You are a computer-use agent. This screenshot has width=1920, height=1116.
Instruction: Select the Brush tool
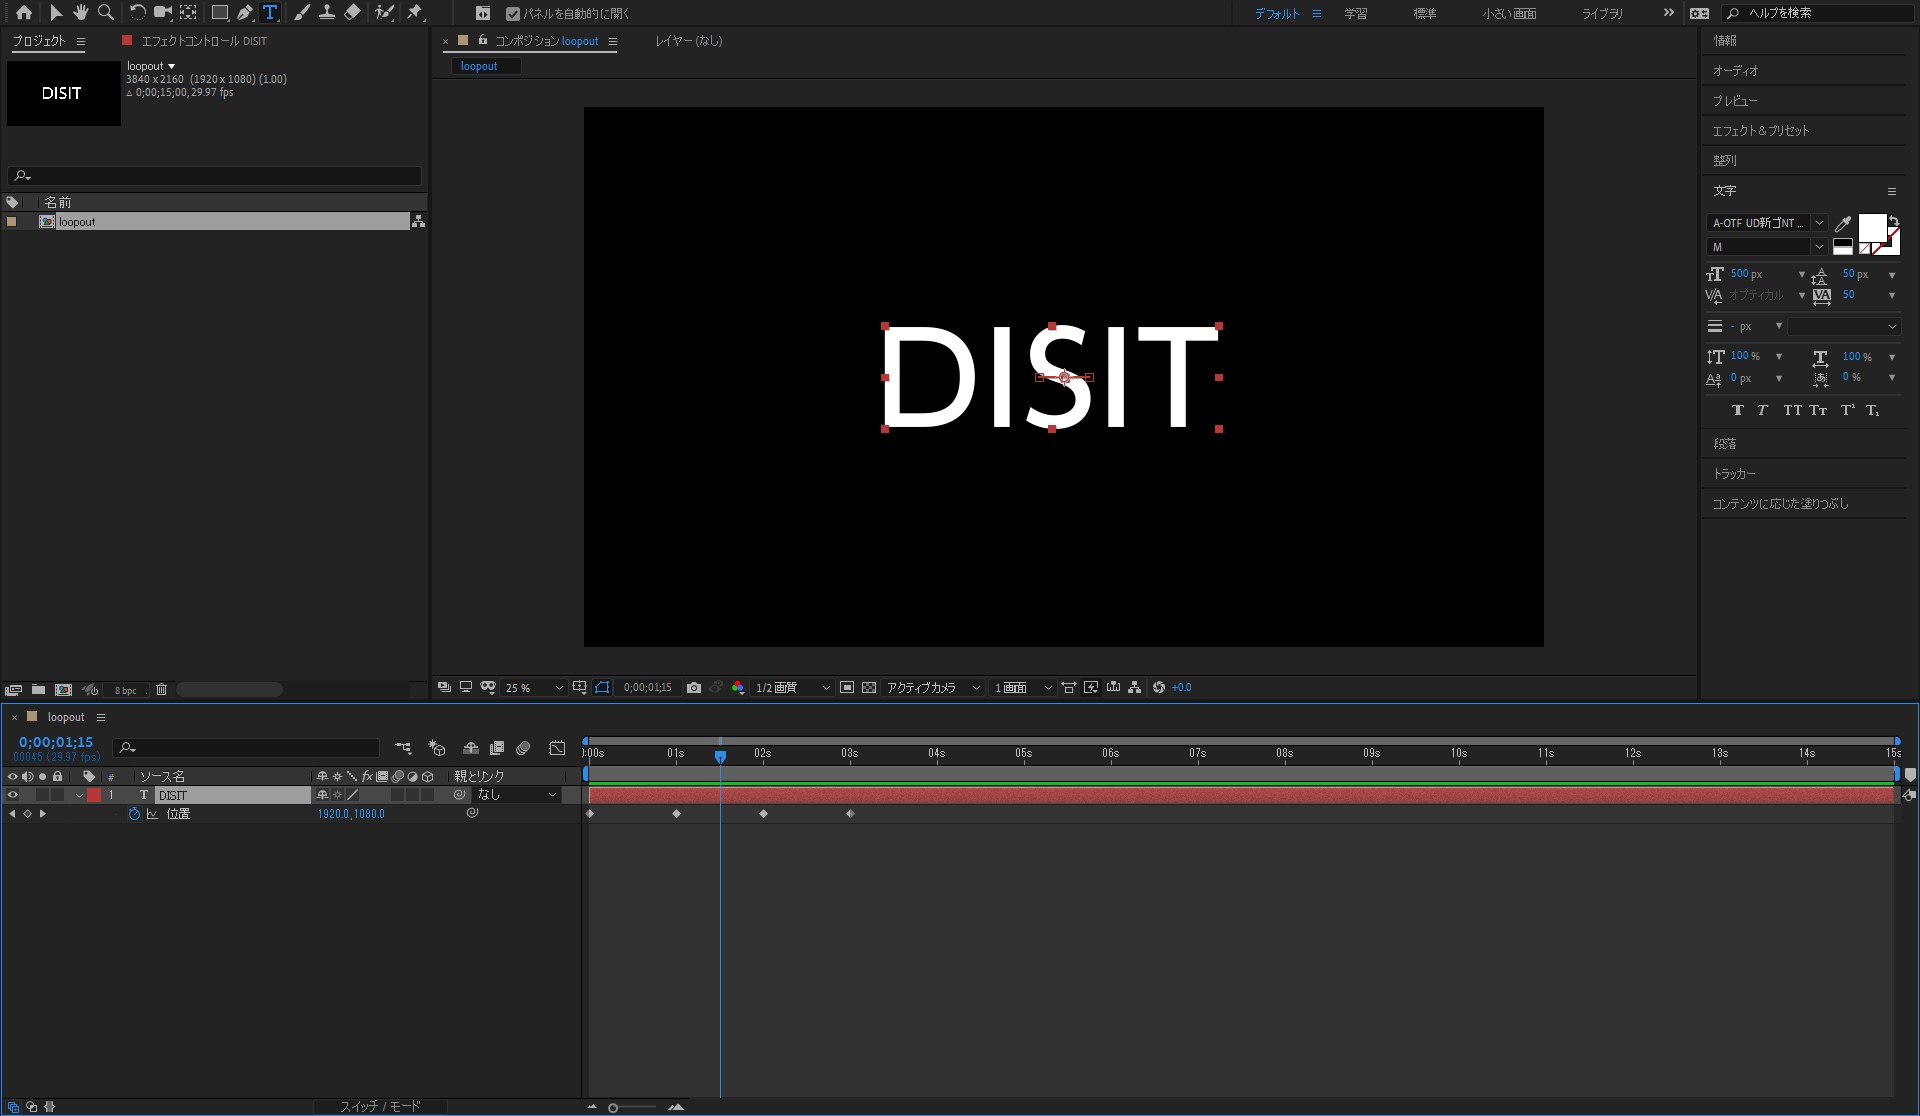coord(301,13)
